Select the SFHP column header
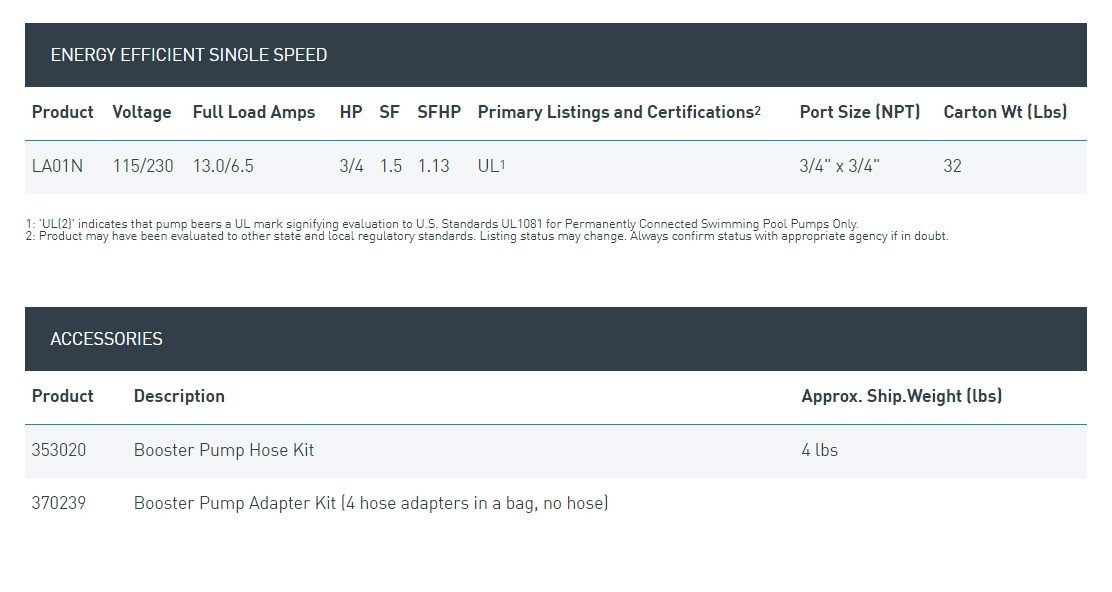The height and width of the screenshot is (592, 1112). click(439, 112)
